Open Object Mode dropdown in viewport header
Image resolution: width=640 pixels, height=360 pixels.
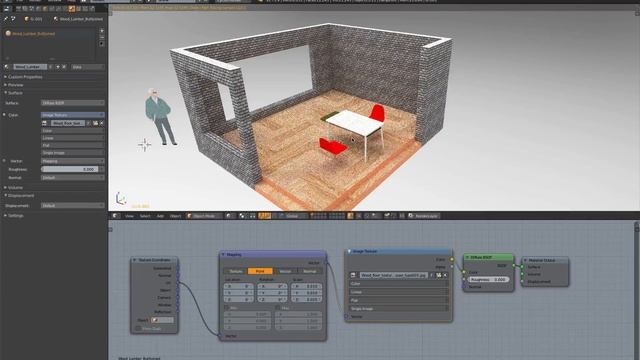204,216
